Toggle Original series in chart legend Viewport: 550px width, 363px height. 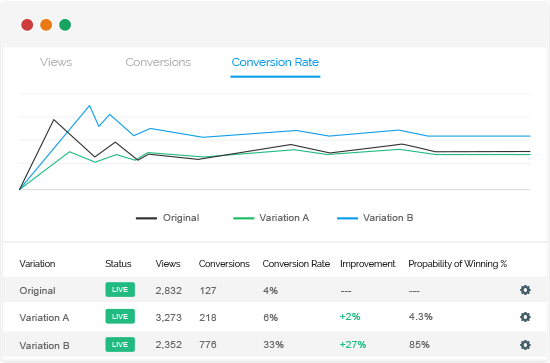168,218
